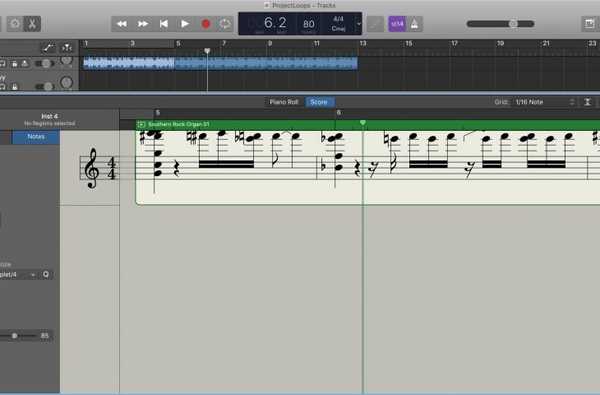
Task: Open the tempo value 80 in the LCD
Action: click(x=309, y=24)
